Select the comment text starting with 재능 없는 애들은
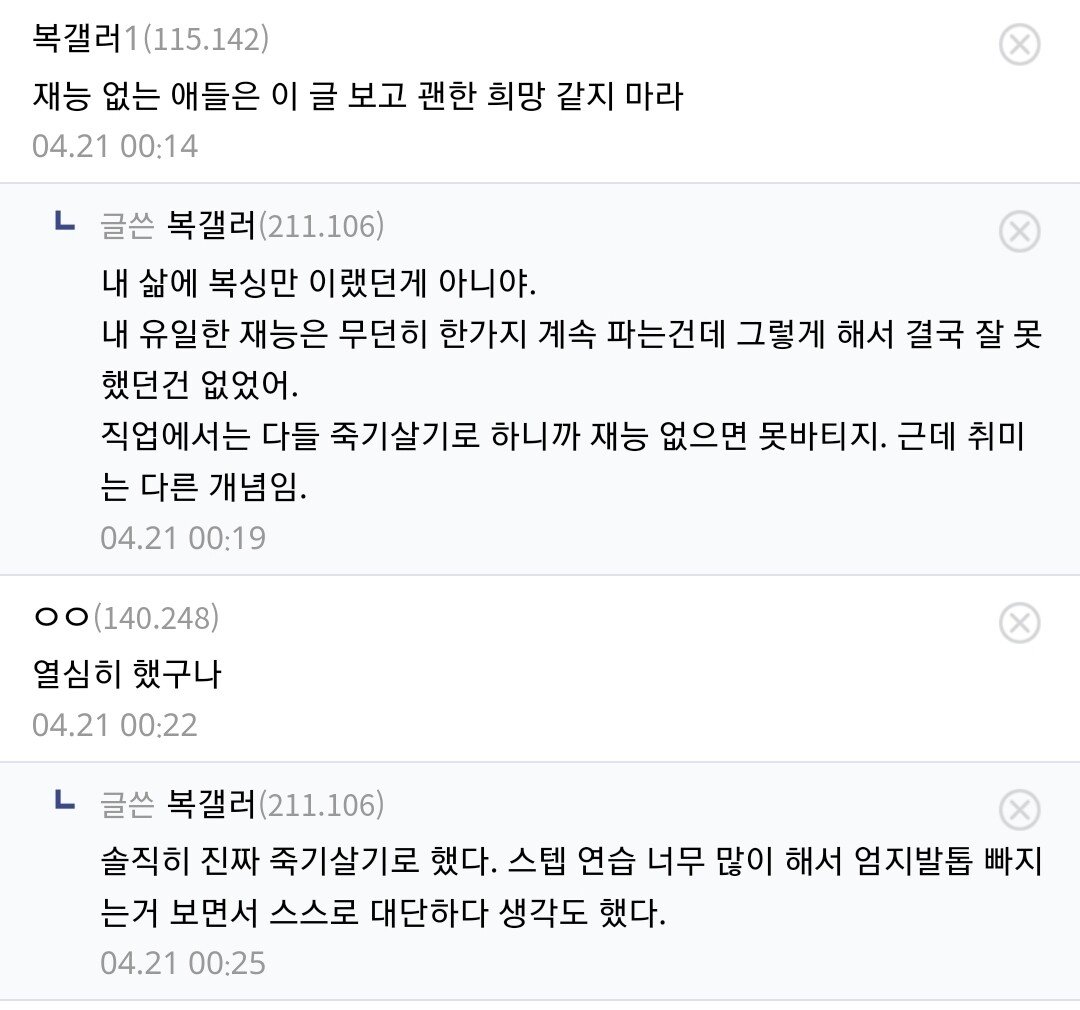Viewport: 1080px width, 1010px height. (357, 97)
